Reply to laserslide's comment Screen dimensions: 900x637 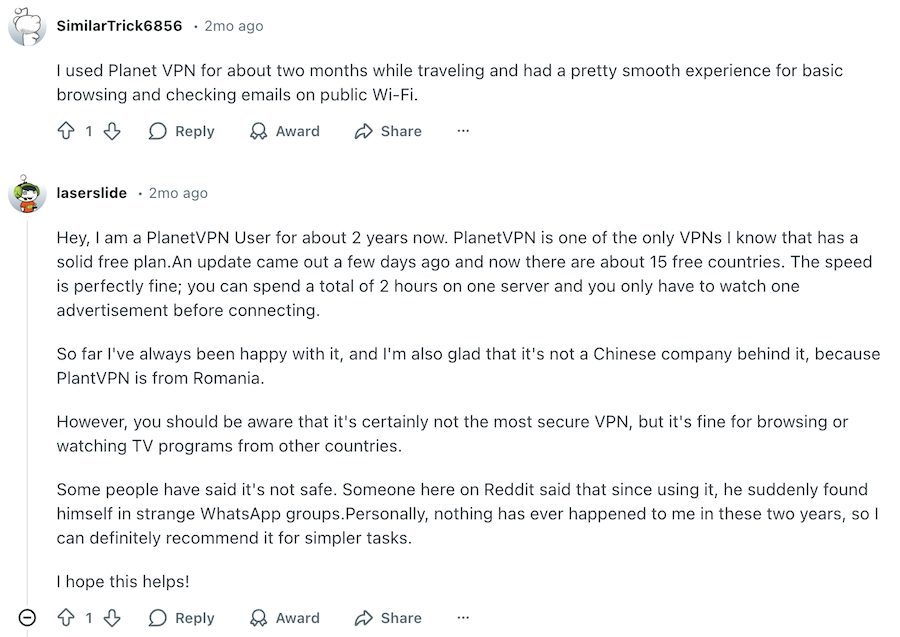pos(182,618)
